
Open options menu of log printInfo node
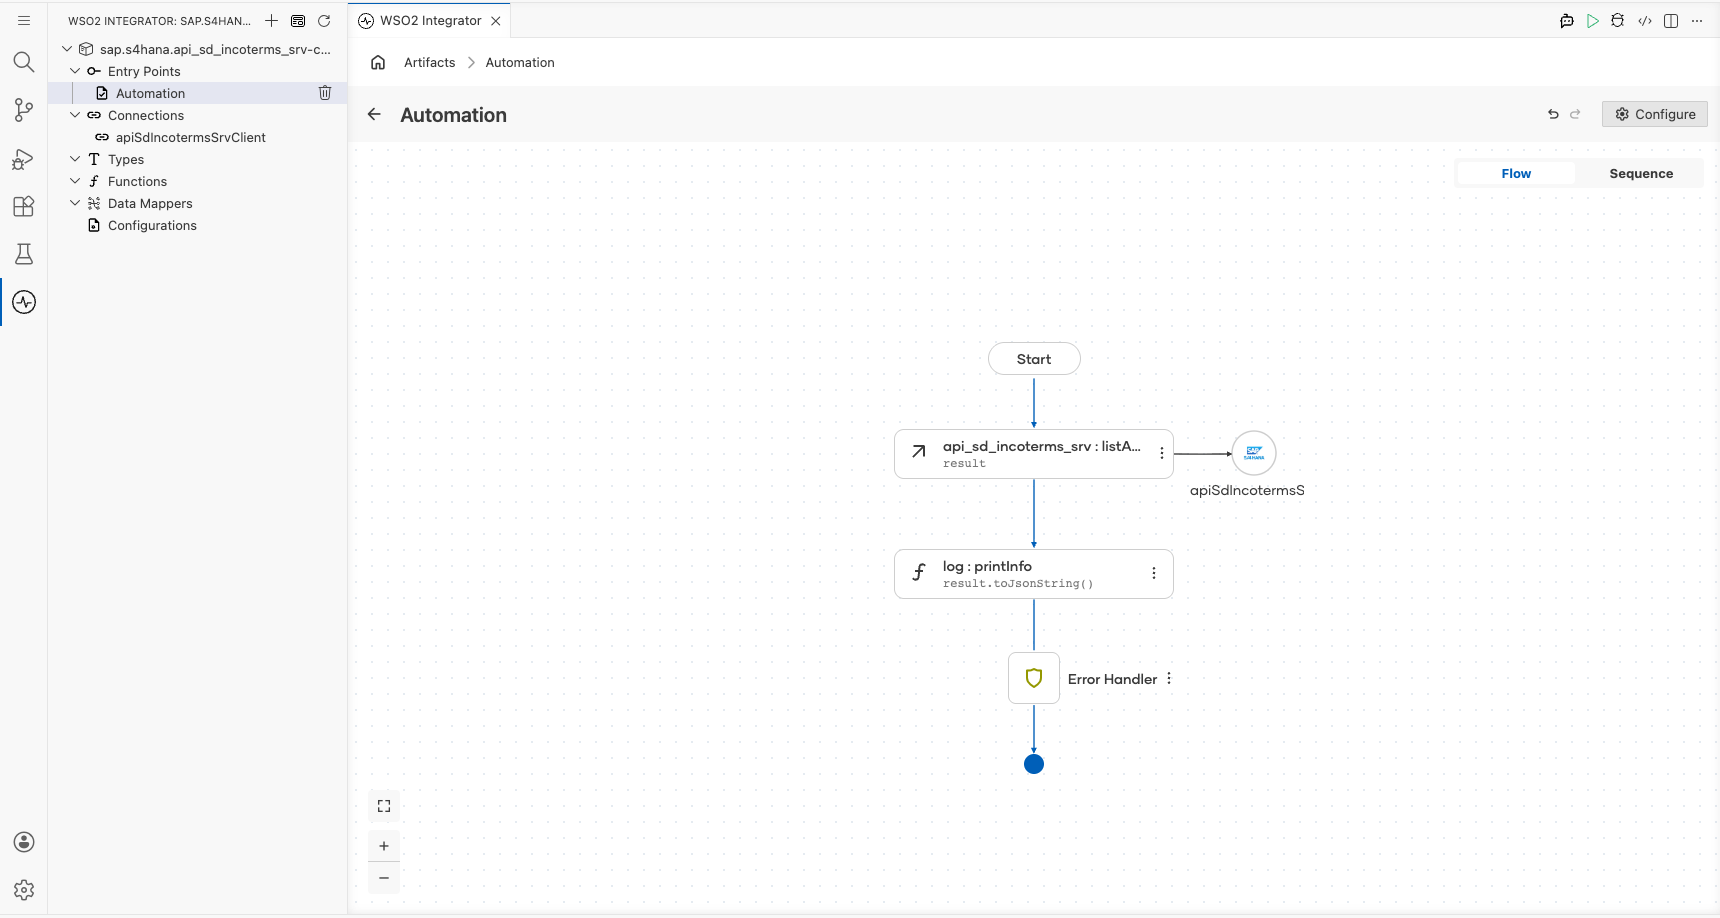point(1154,573)
